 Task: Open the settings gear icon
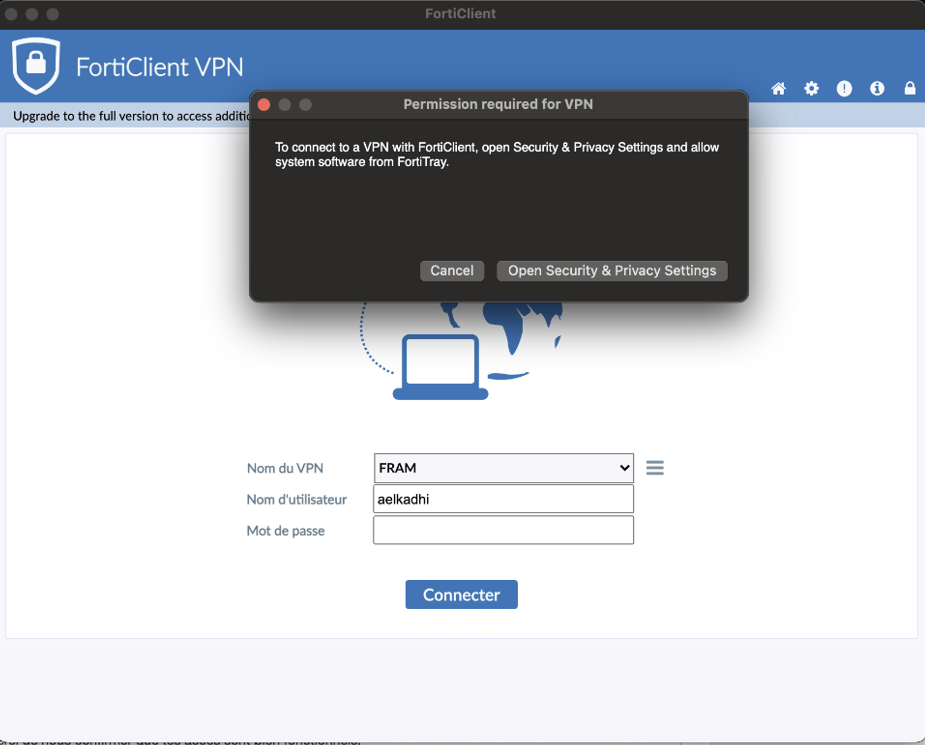point(811,88)
